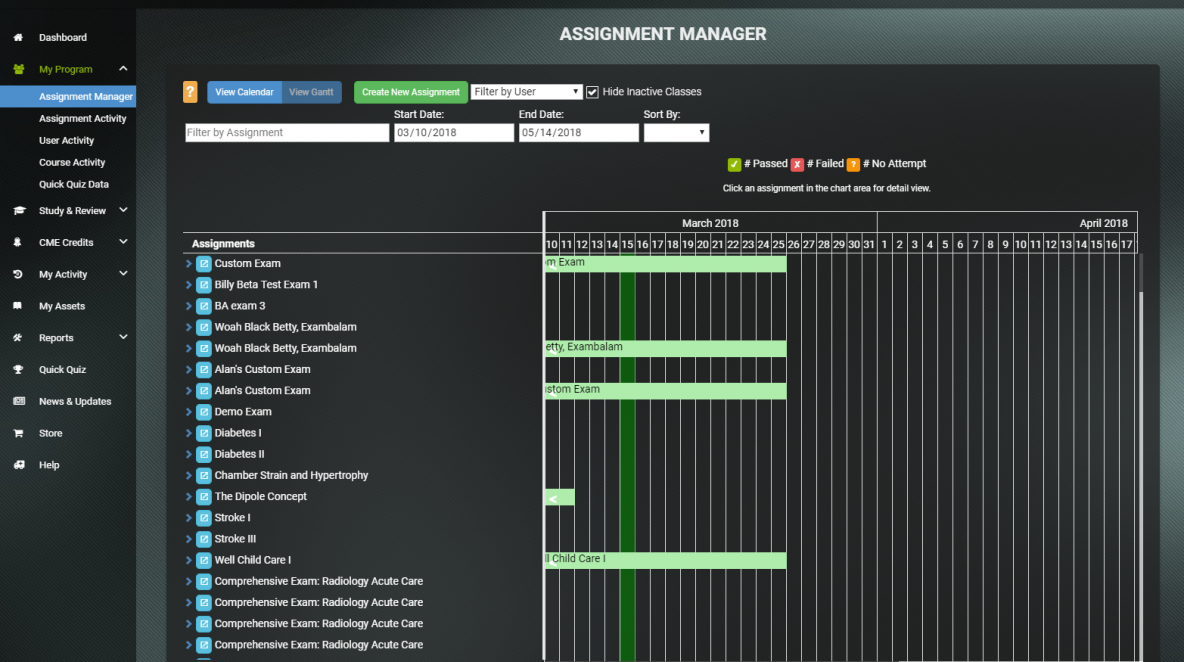
Task: Click the Reports tools icon
Action: (17, 337)
